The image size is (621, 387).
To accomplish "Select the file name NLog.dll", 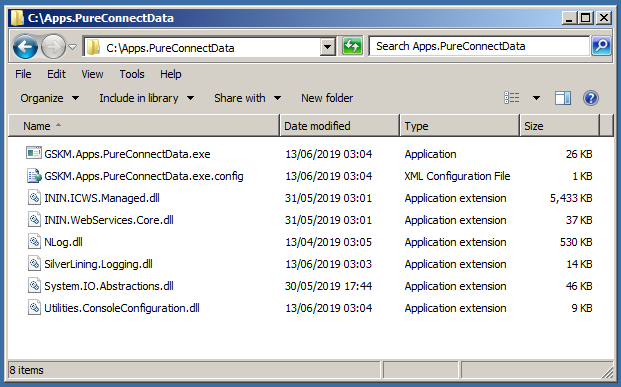I will [63, 242].
